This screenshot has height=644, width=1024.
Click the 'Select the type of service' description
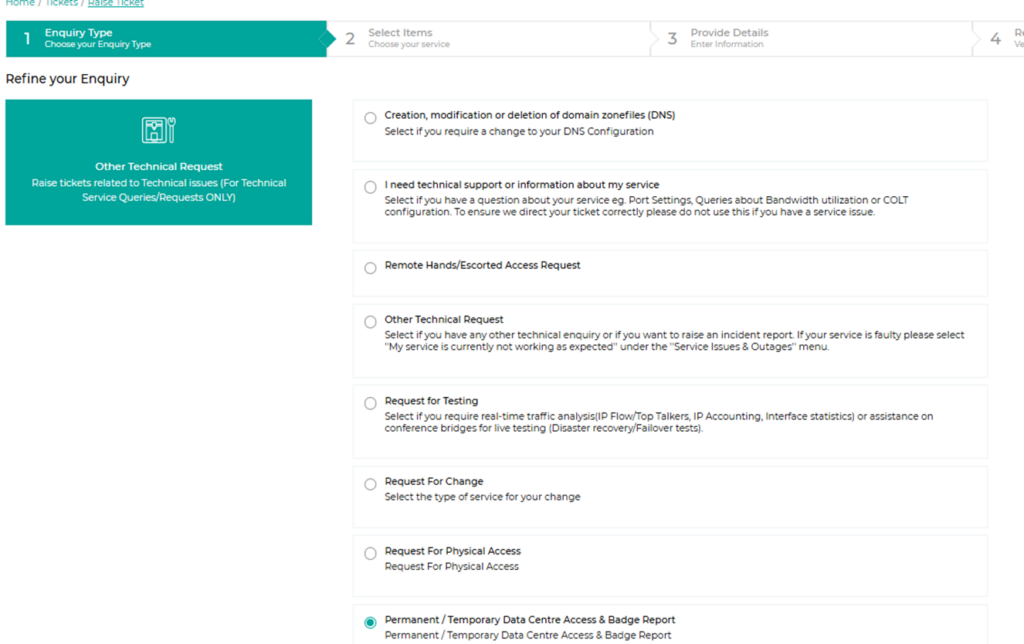click(482, 497)
